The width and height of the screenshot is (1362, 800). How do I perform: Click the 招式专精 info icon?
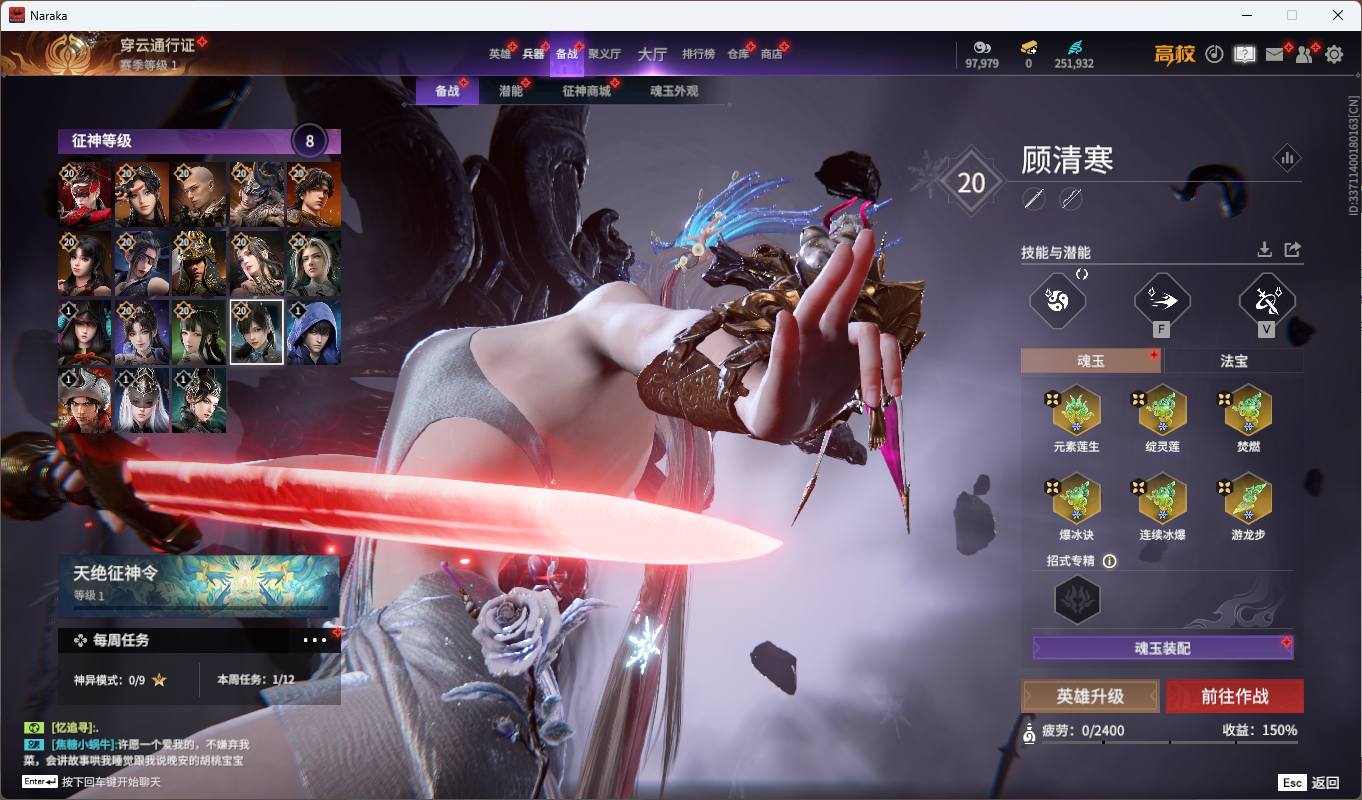1109,561
